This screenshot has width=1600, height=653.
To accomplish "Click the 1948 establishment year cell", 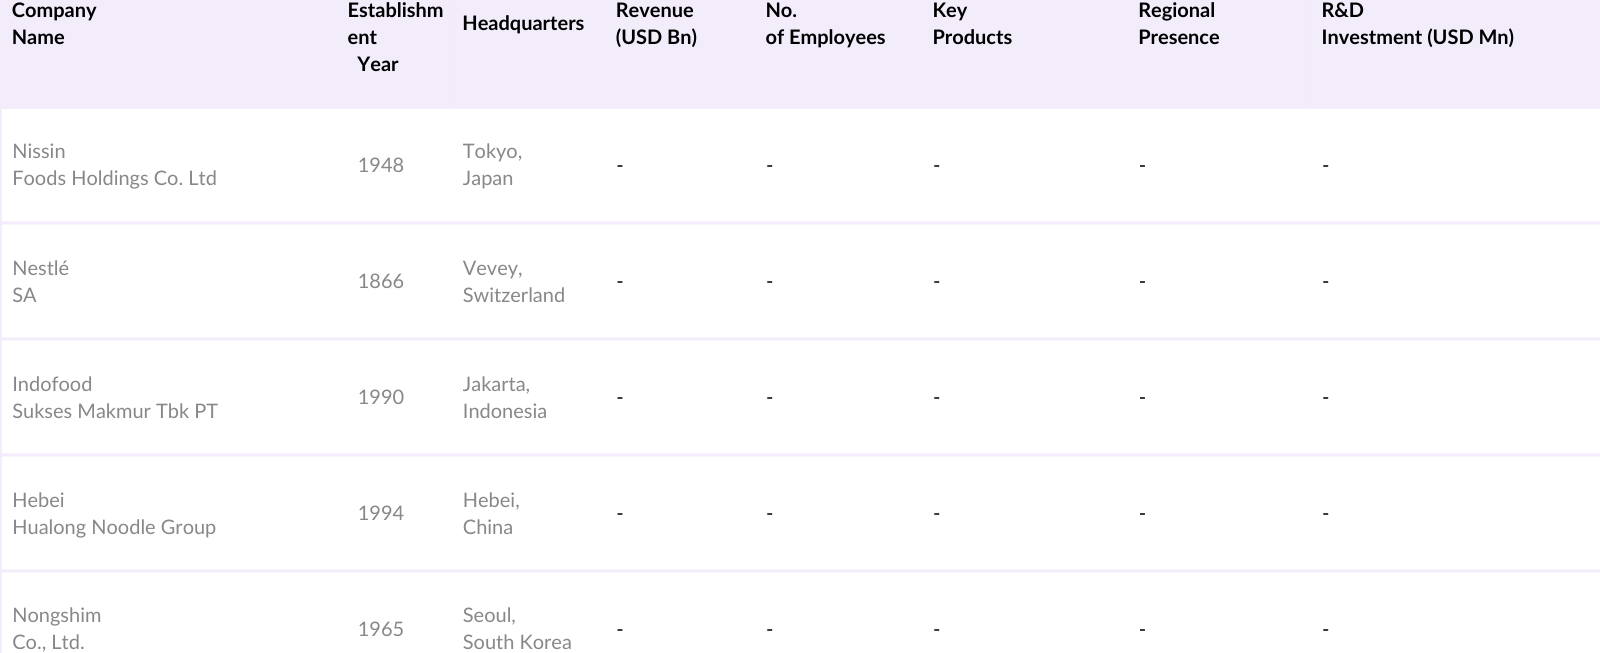I will pos(380,165).
